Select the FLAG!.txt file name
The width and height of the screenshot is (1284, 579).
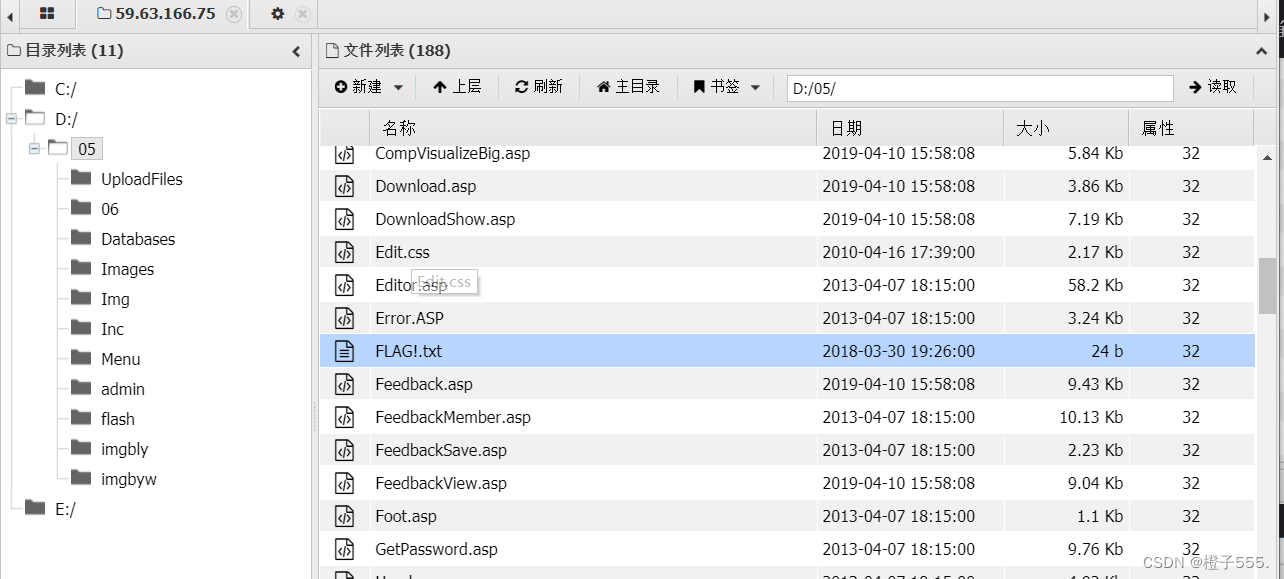[x=408, y=351]
